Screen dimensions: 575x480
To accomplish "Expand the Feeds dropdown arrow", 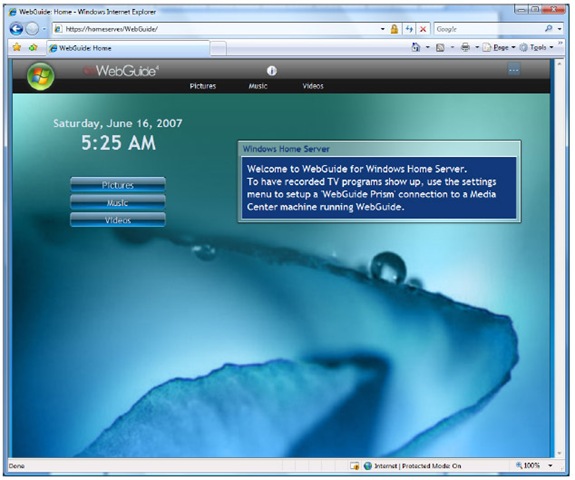I will click(452, 47).
